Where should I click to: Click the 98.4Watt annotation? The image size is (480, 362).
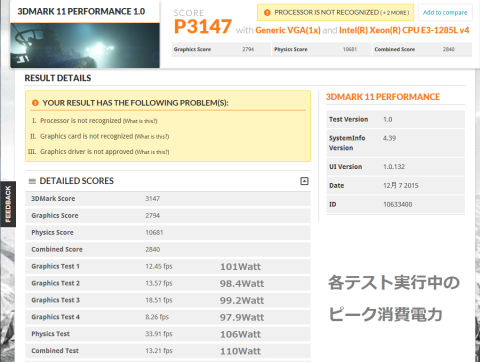tap(242, 284)
